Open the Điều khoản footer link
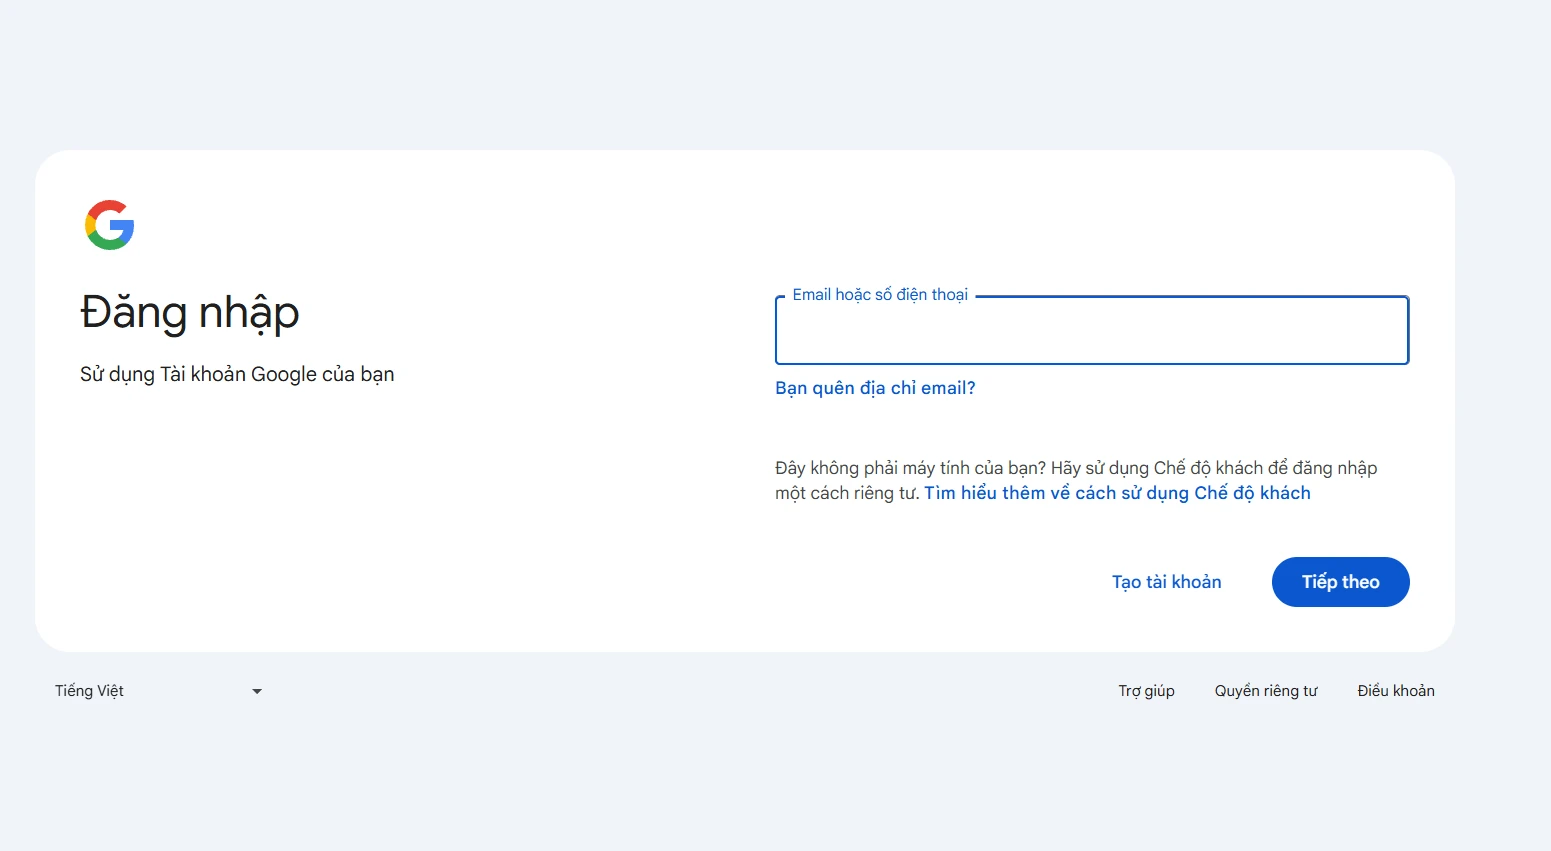Image resolution: width=1551 pixels, height=851 pixels. click(x=1396, y=691)
